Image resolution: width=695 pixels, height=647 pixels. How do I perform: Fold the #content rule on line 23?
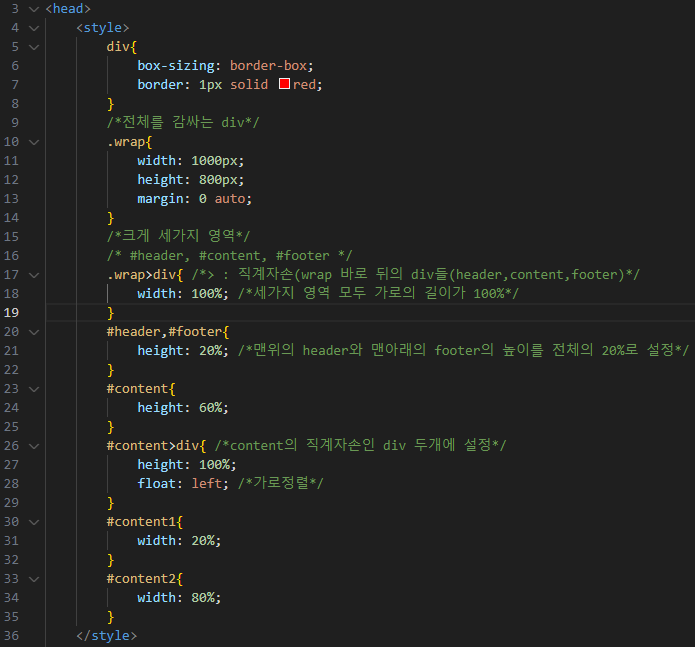(x=34, y=389)
